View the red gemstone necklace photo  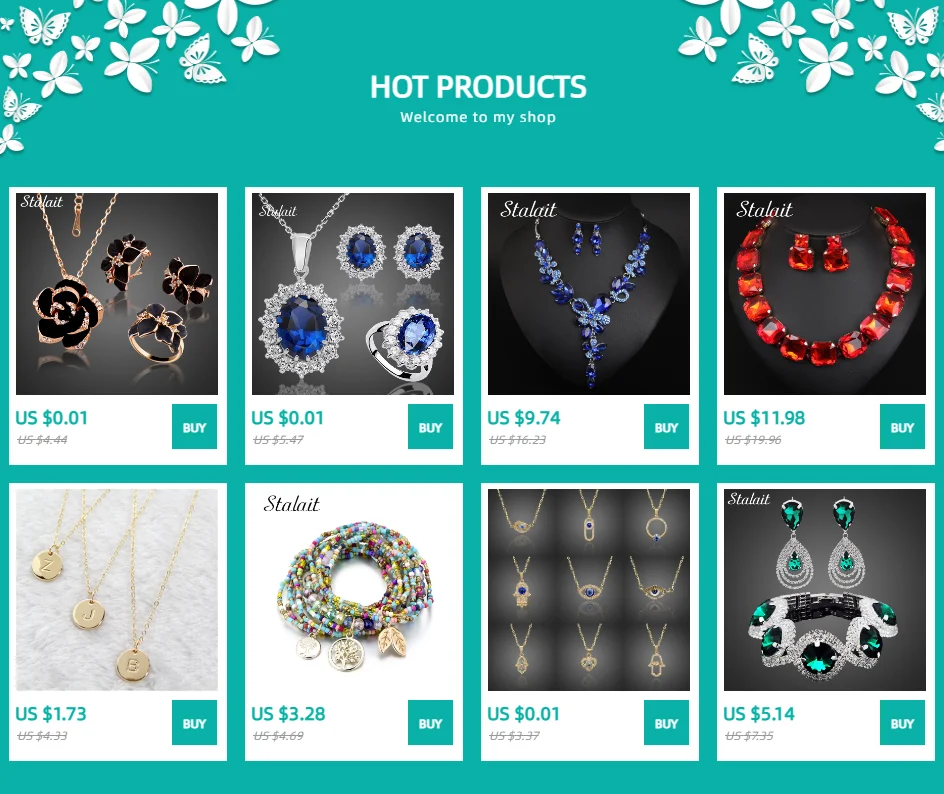(x=825, y=294)
